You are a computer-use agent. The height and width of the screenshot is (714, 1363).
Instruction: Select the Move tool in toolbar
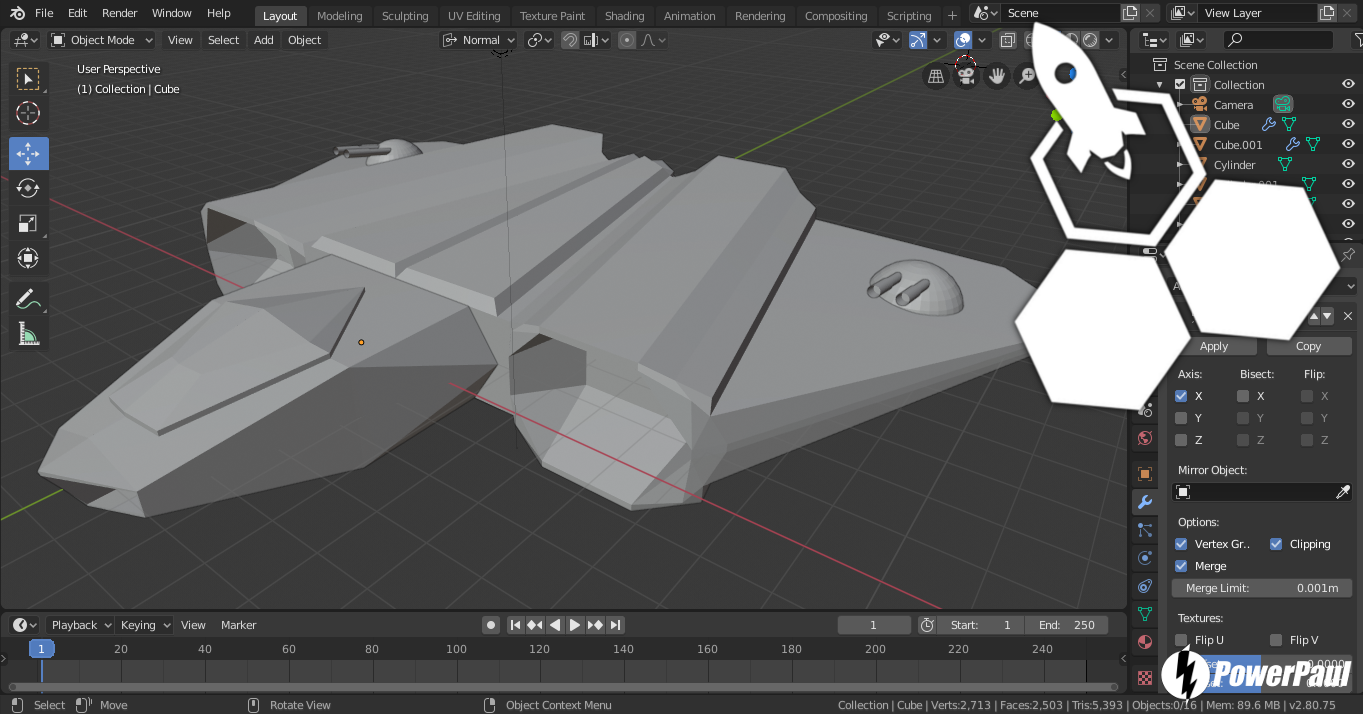28,153
